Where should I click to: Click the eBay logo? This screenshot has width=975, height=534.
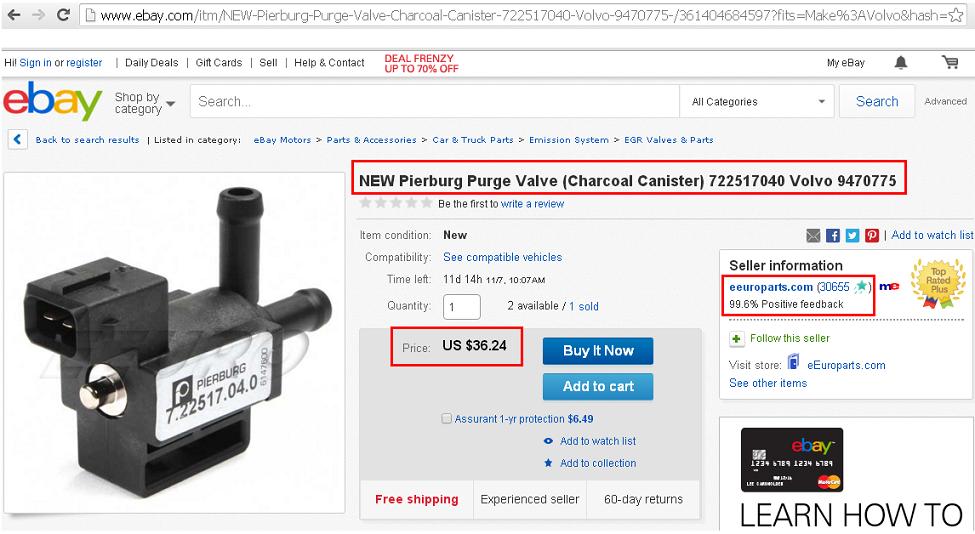pos(53,102)
